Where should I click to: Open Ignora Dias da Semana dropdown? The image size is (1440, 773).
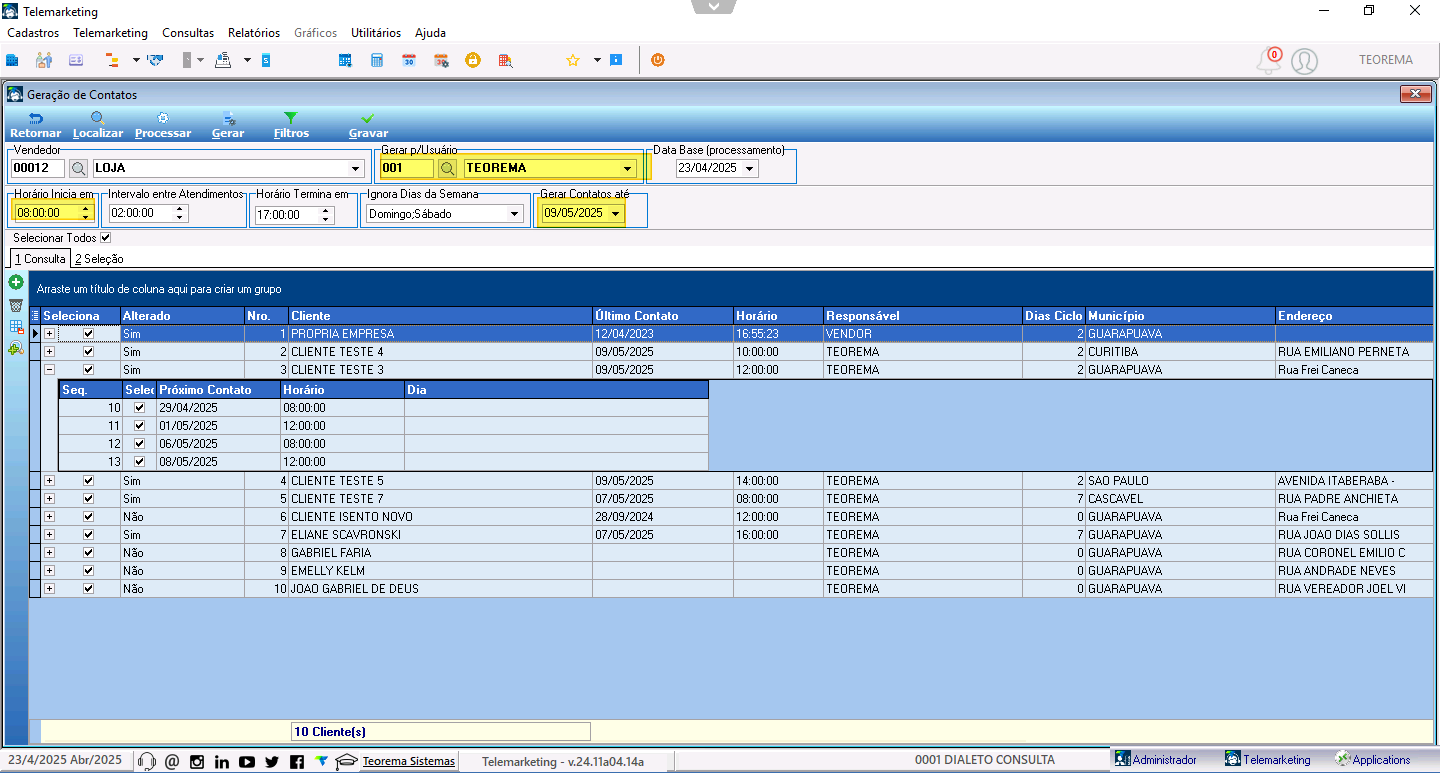coord(515,214)
